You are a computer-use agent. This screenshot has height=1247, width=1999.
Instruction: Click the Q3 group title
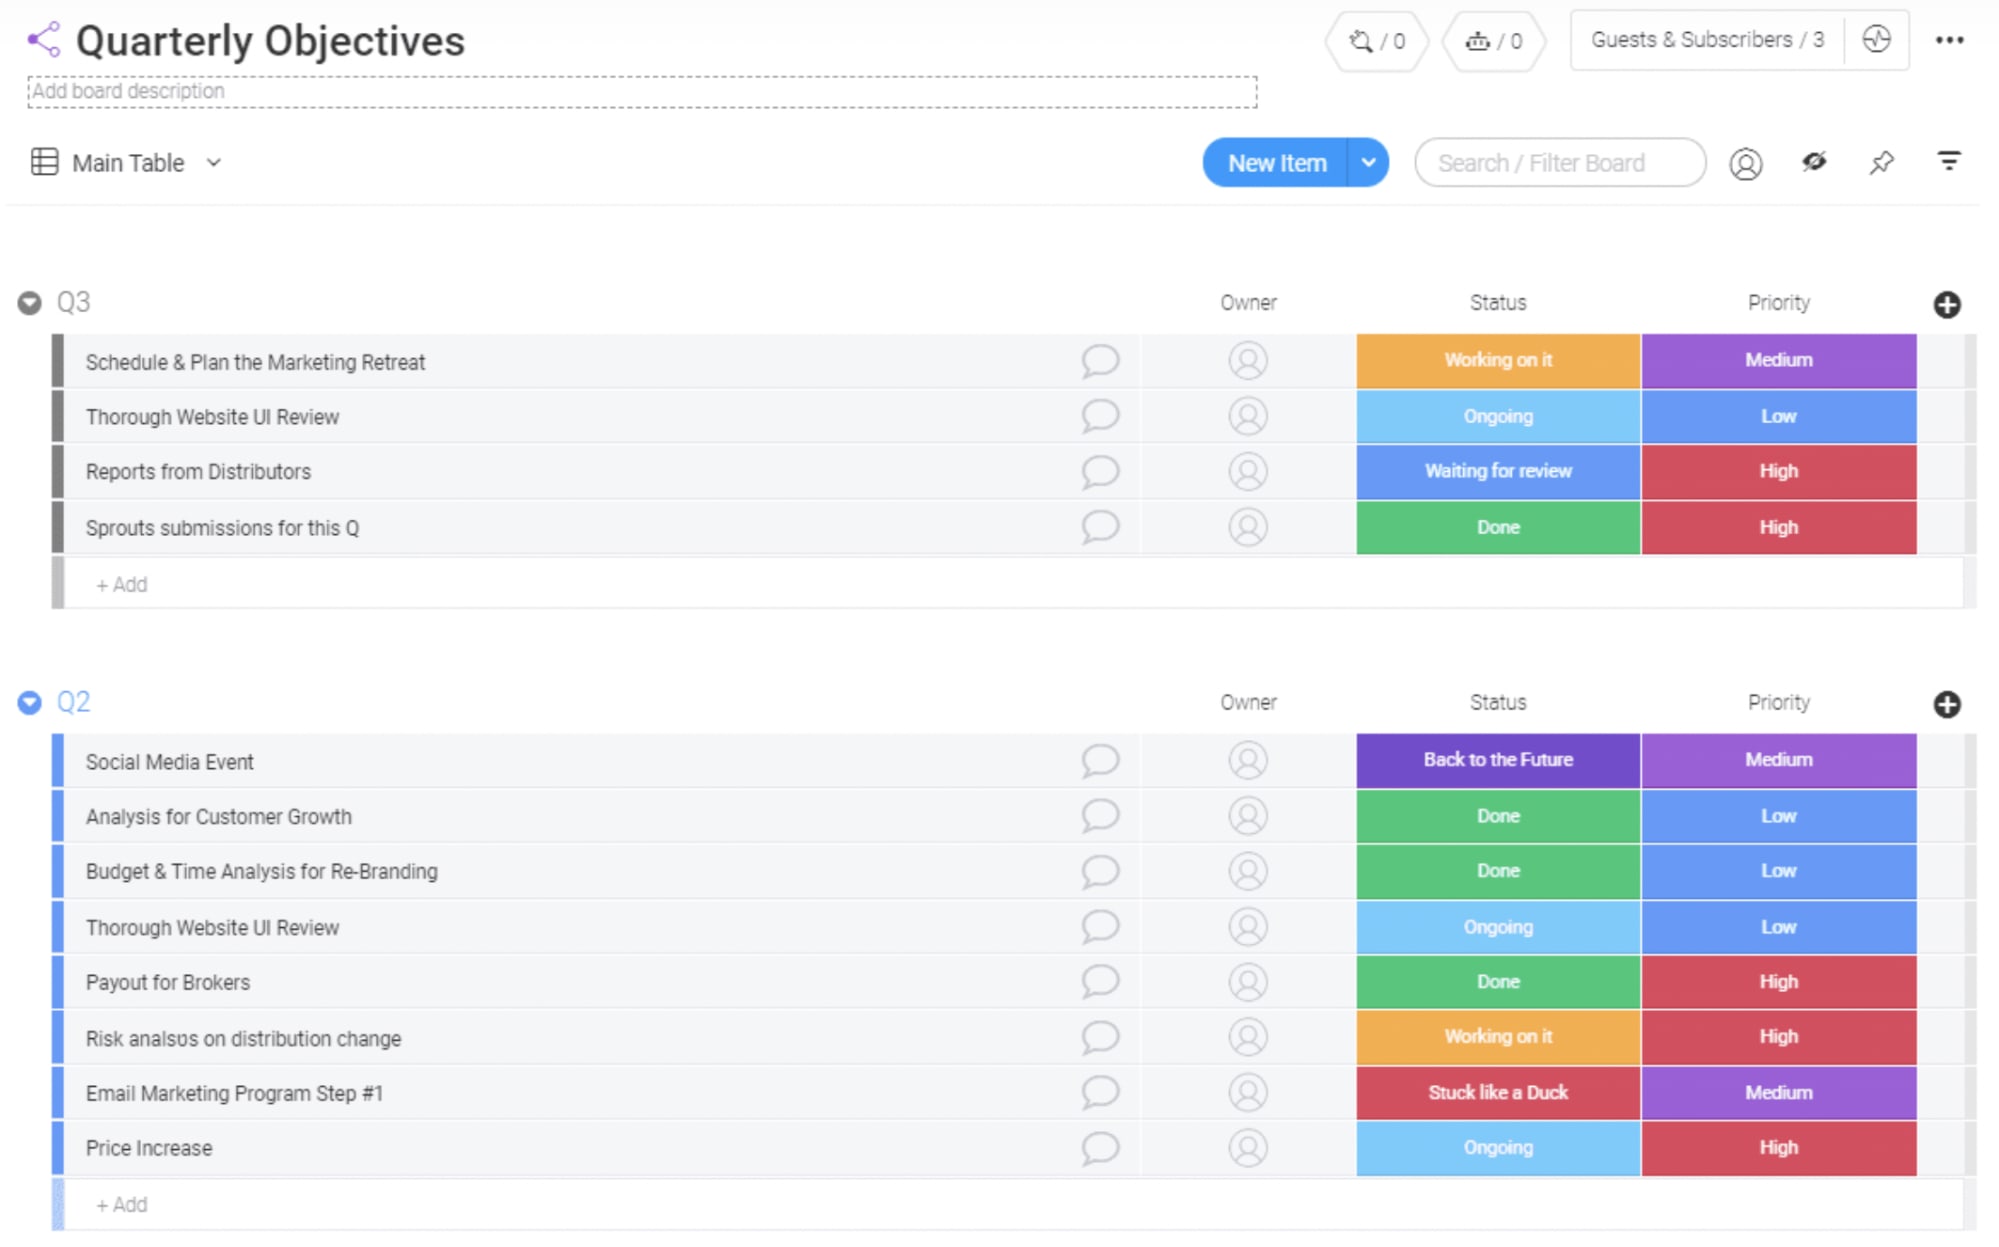(73, 302)
